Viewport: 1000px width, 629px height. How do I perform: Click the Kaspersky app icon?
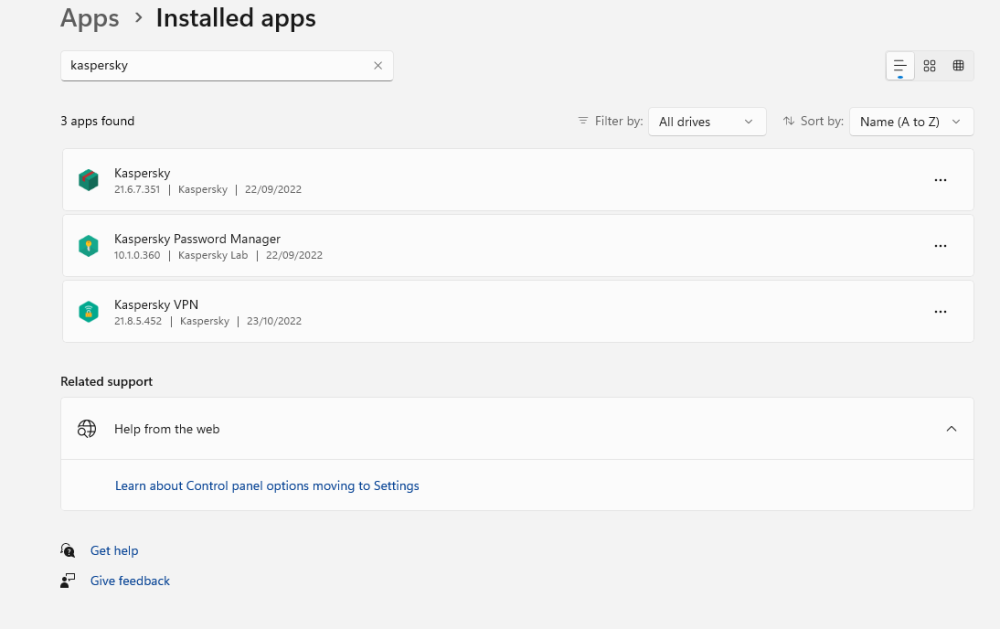click(x=88, y=179)
